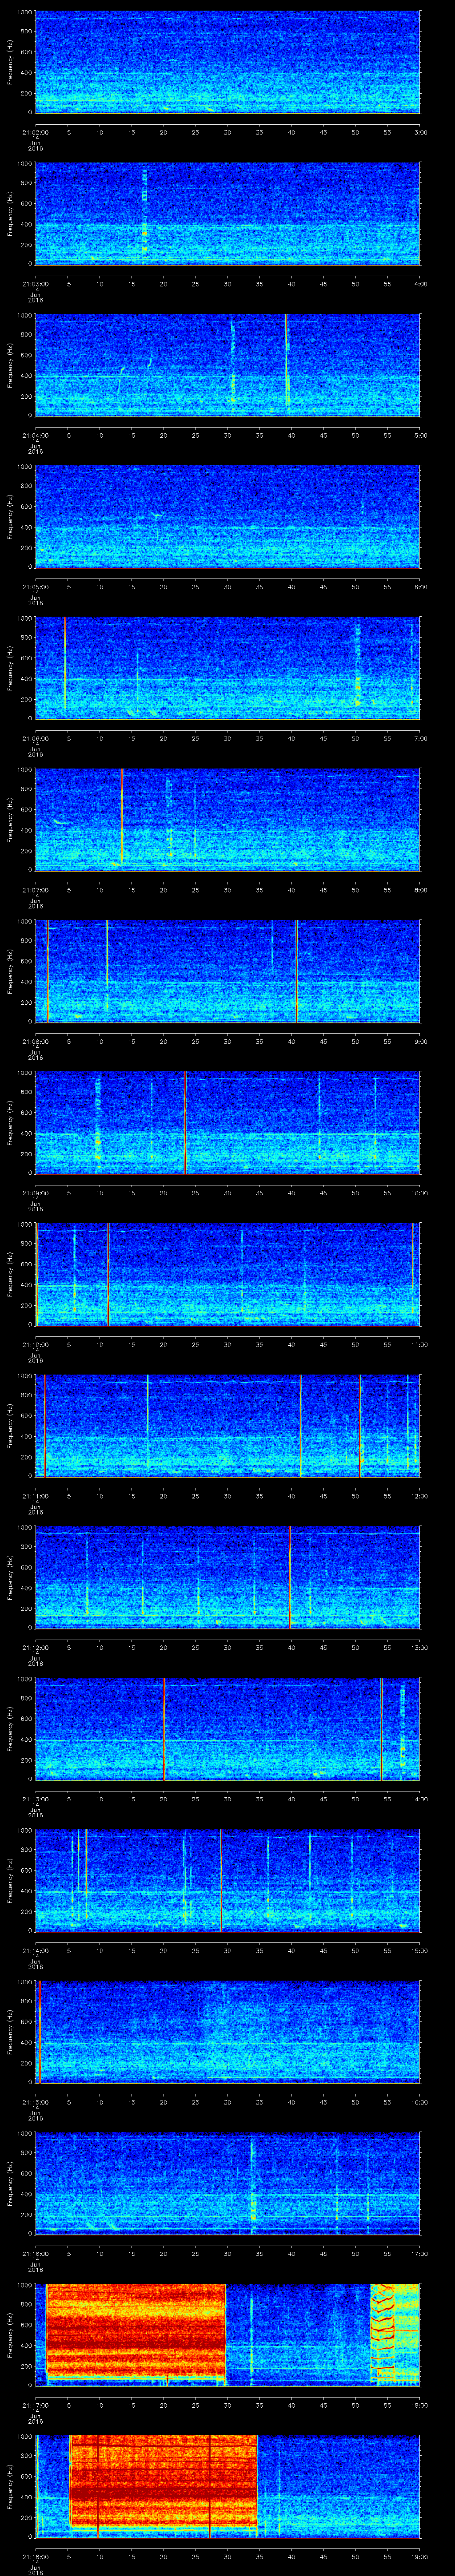Select the spectrogram panel starting at 21:14:00
The height and width of the screenshot is (2576, 455).
[x=228, y=1881]
